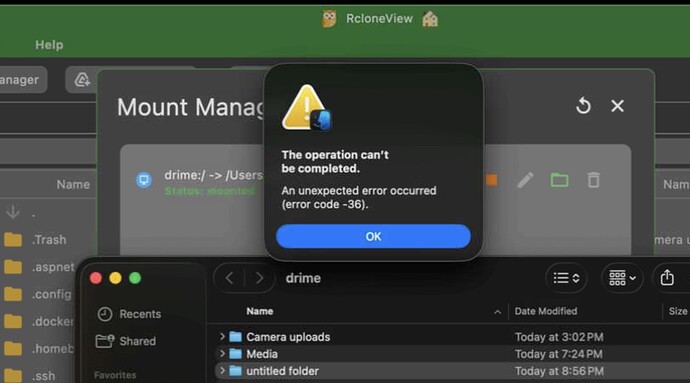Expand untitled folder in Finder

point(222,371)
